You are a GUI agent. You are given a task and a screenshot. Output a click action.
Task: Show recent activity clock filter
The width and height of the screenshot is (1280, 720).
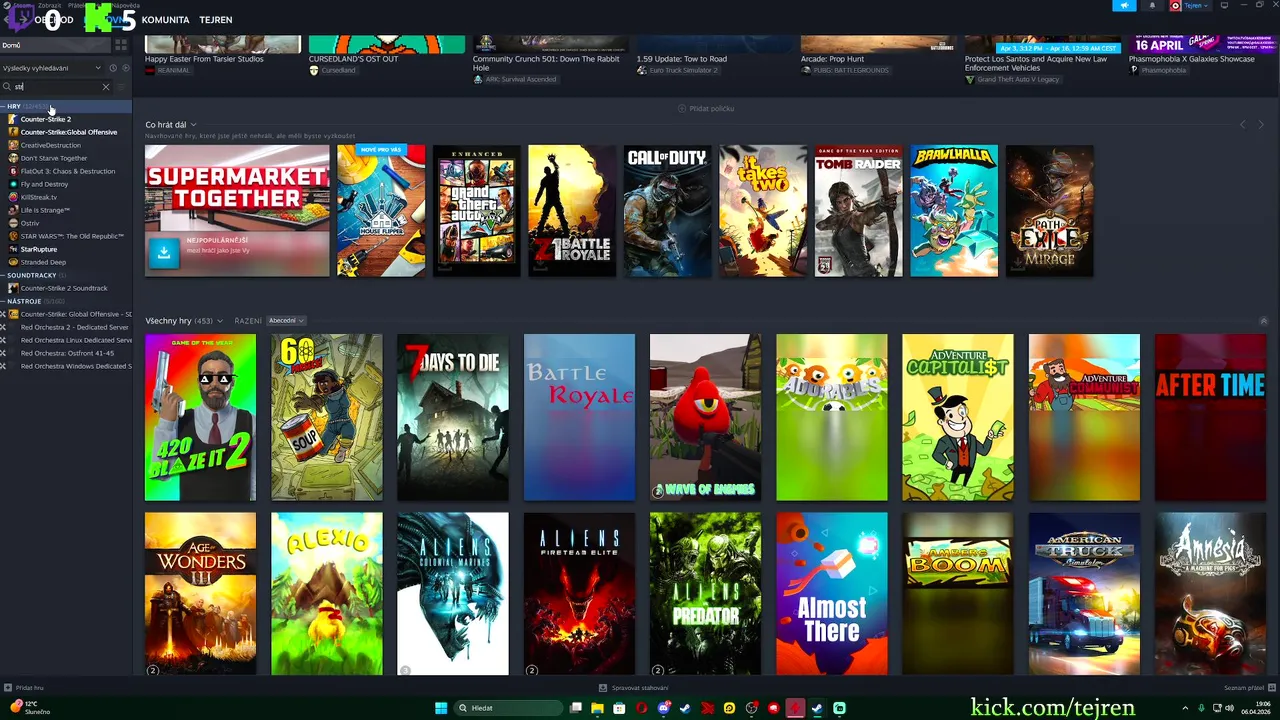click(x=113, y=68)
